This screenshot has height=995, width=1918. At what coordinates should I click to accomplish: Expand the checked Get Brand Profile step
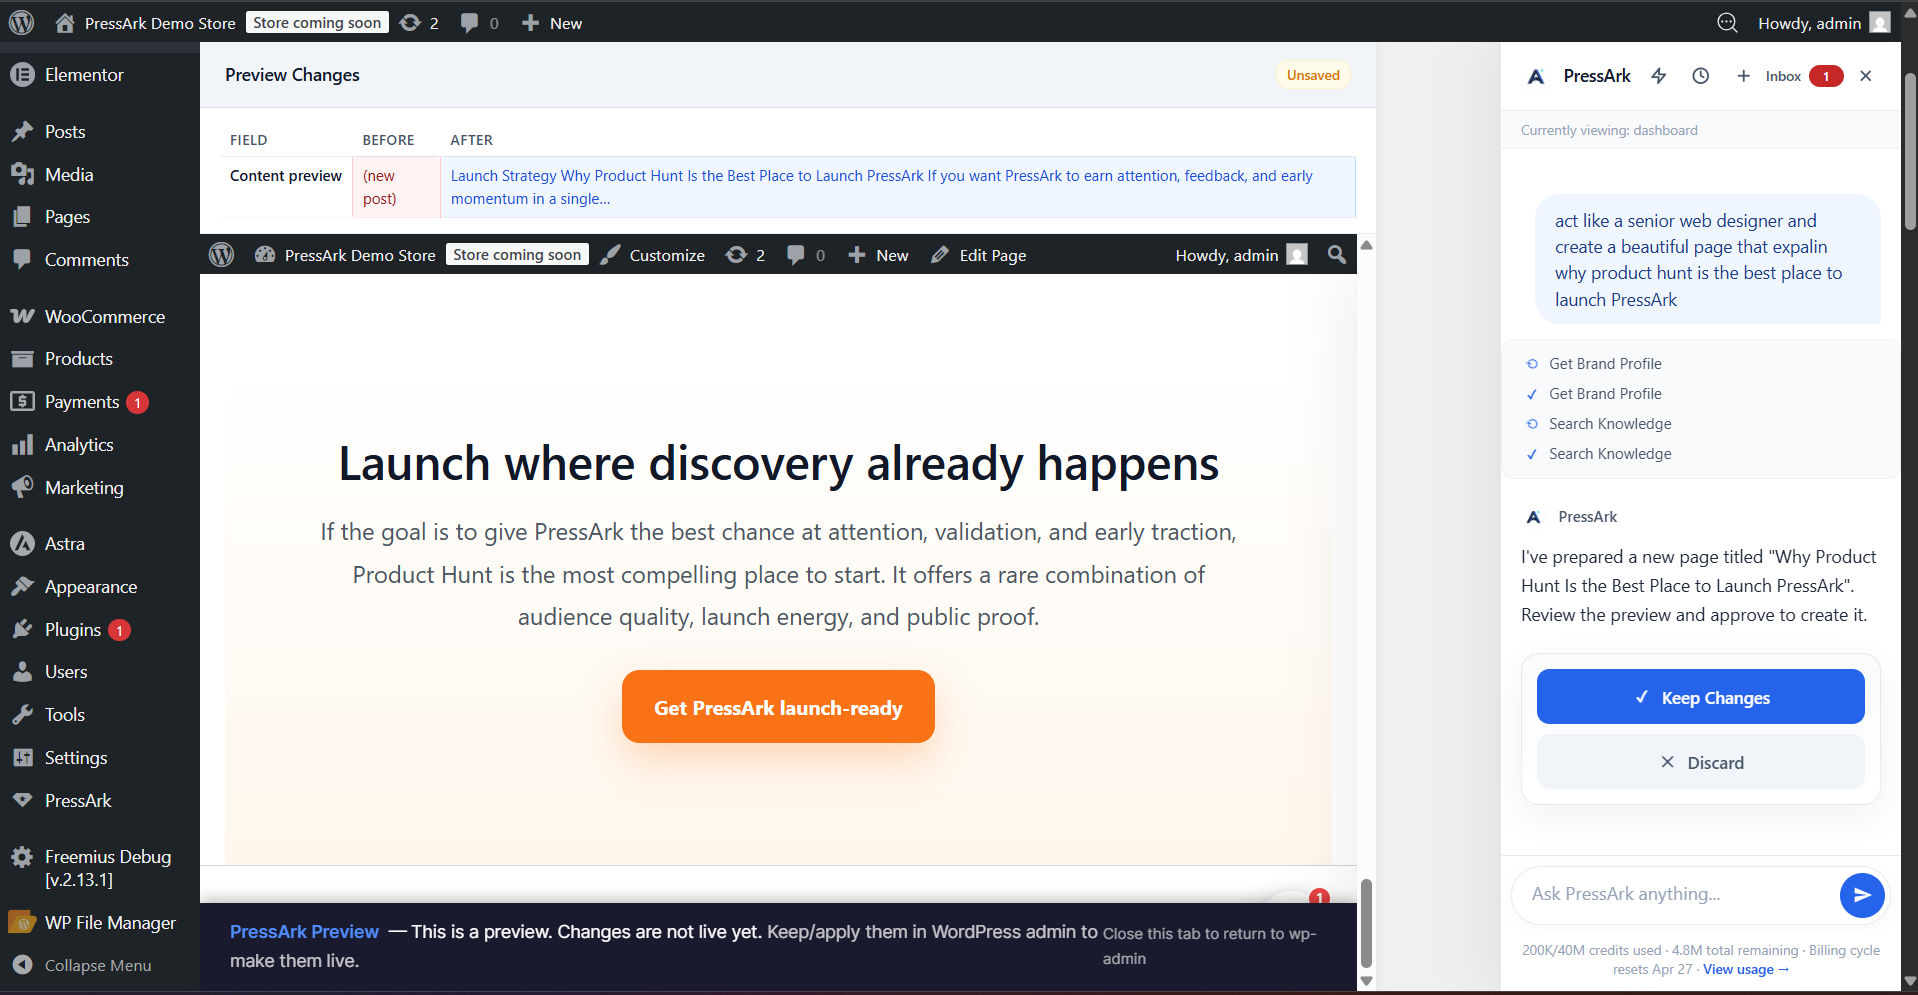coord(1605,394)
